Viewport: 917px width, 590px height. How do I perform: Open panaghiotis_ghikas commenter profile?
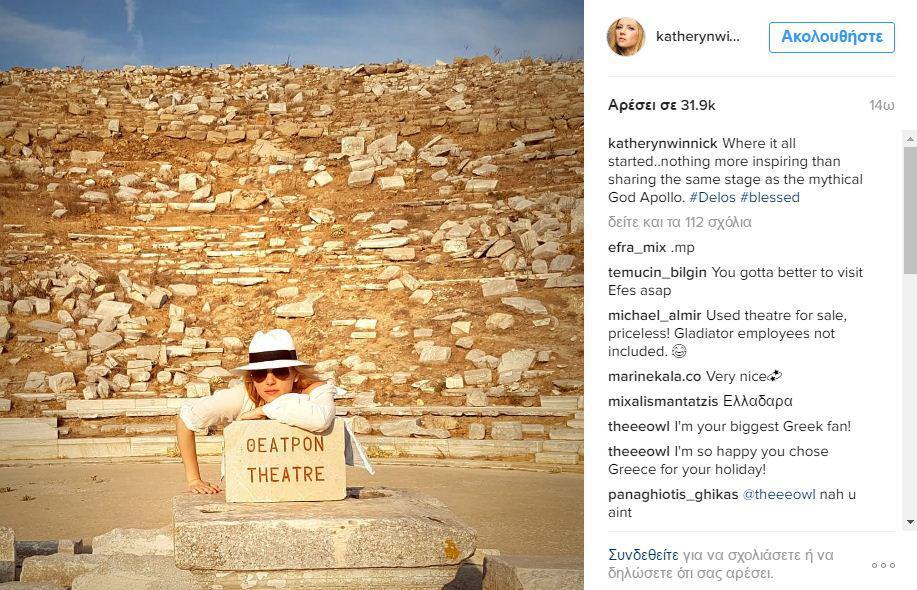coord(673,495)
